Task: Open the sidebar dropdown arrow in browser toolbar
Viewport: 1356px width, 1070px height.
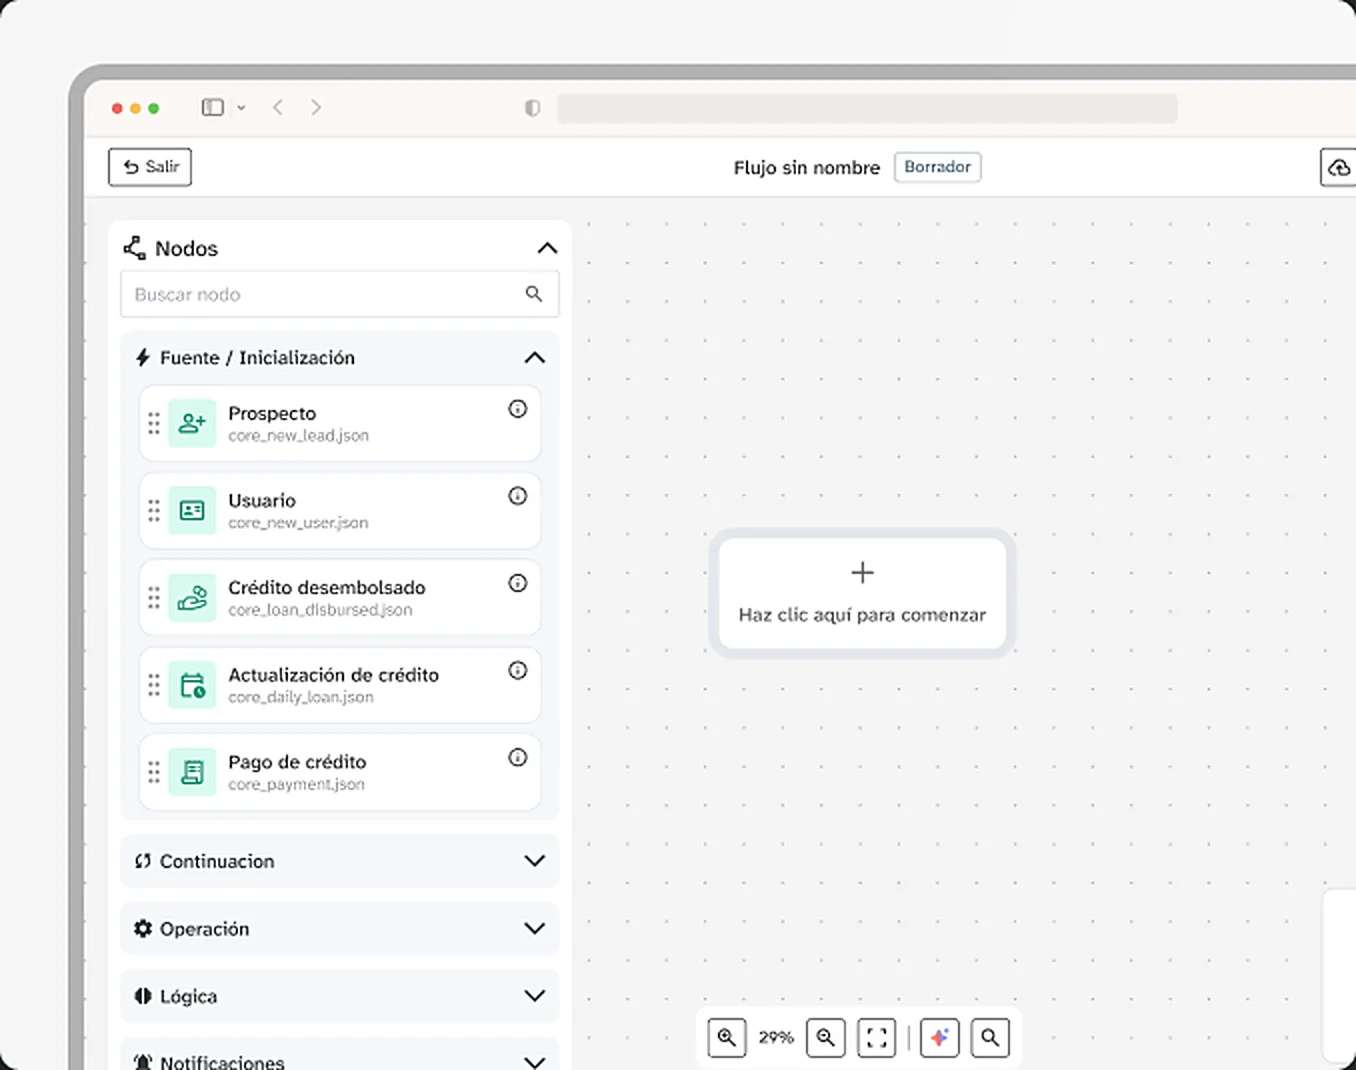Action: (x=241, y=108)
